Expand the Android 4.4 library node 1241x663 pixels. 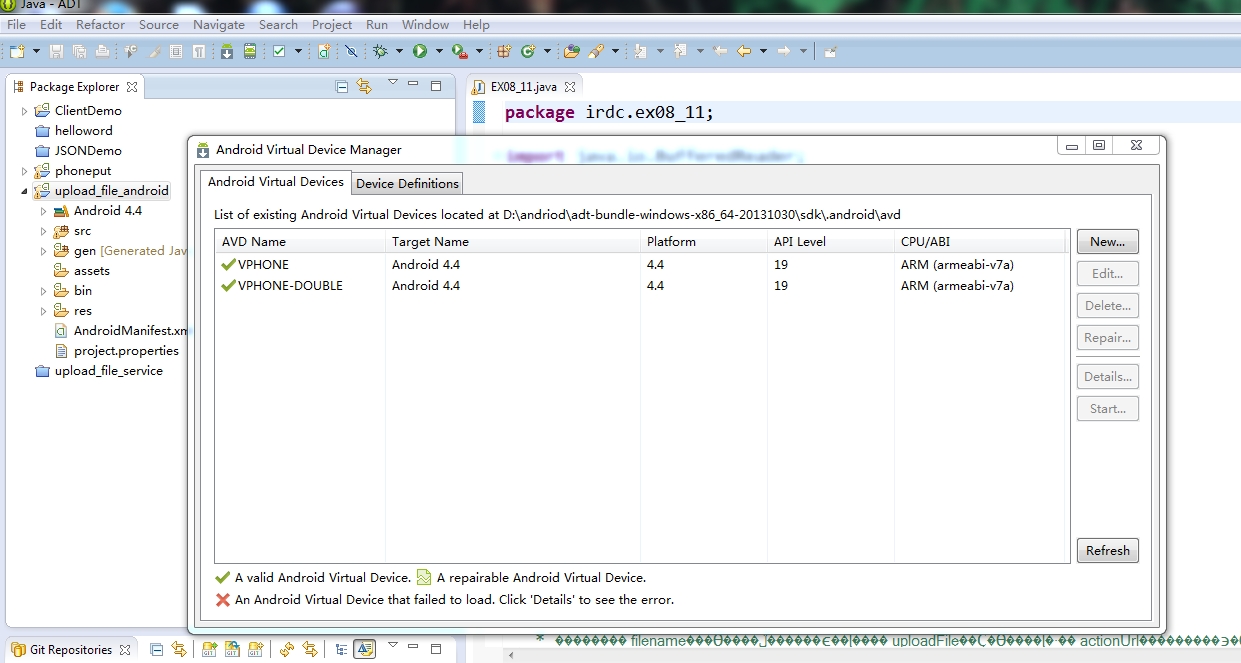(x=44, y=211)
